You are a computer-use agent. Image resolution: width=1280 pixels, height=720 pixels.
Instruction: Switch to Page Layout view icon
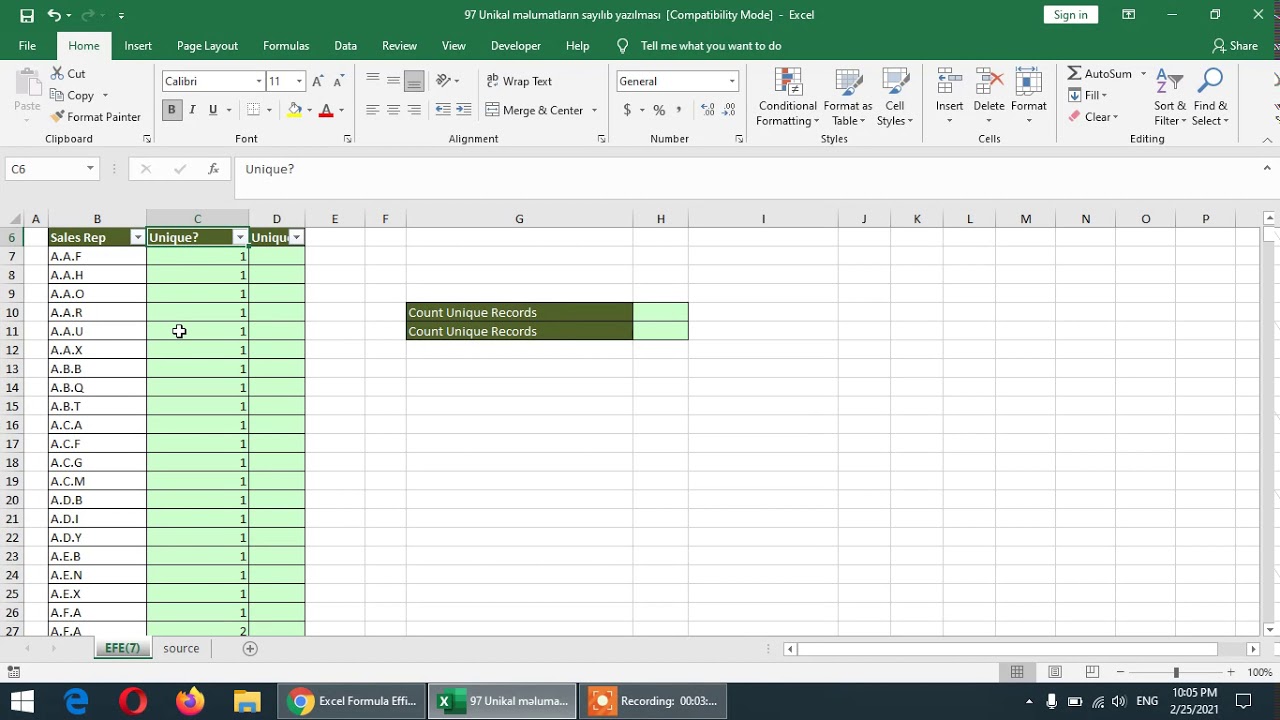click(x=1055, y=672)
